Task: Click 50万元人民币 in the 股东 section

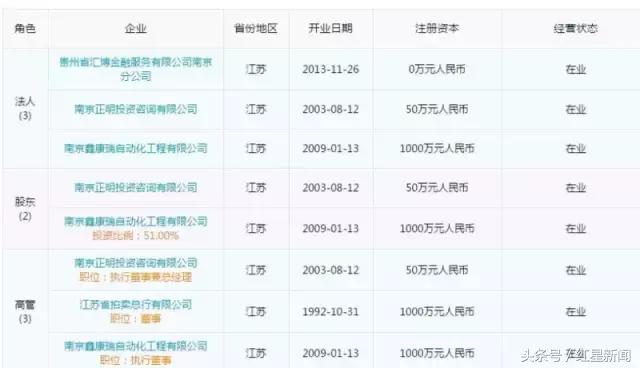Action: tap(437, 188)
